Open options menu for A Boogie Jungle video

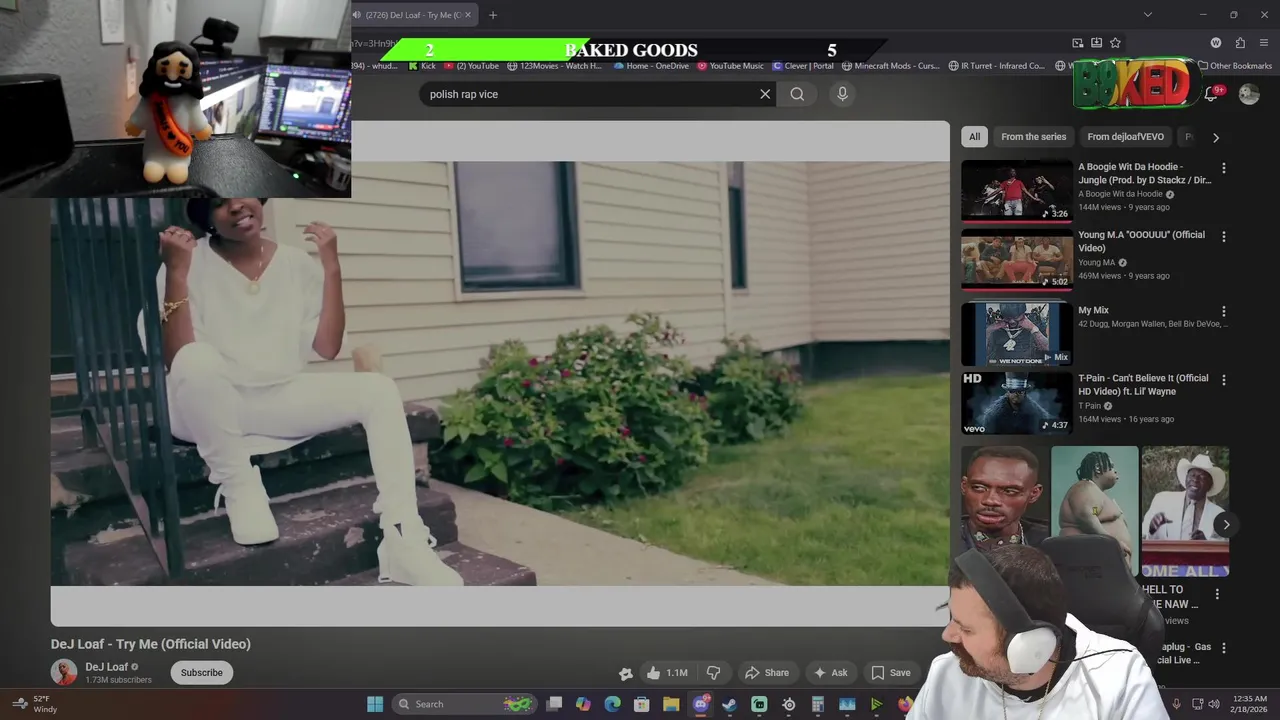[1223, 168]
